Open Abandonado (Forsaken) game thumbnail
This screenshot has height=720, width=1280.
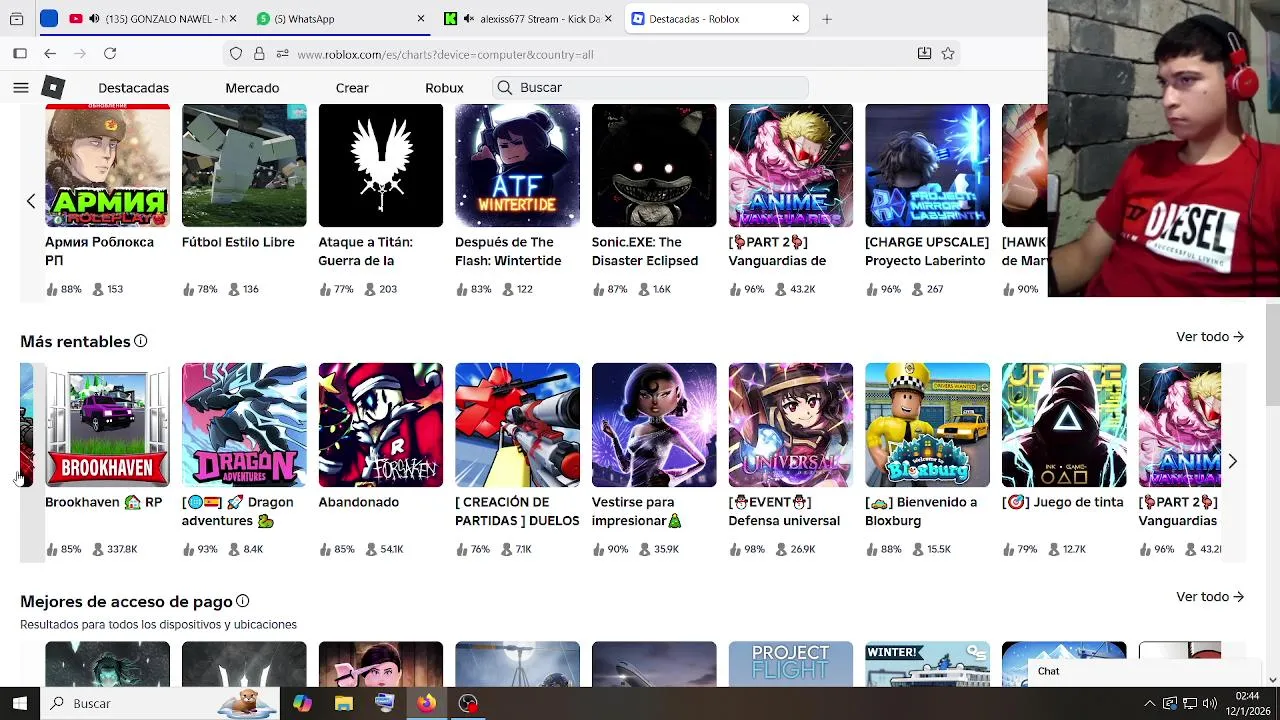click(x=380, y=425)
